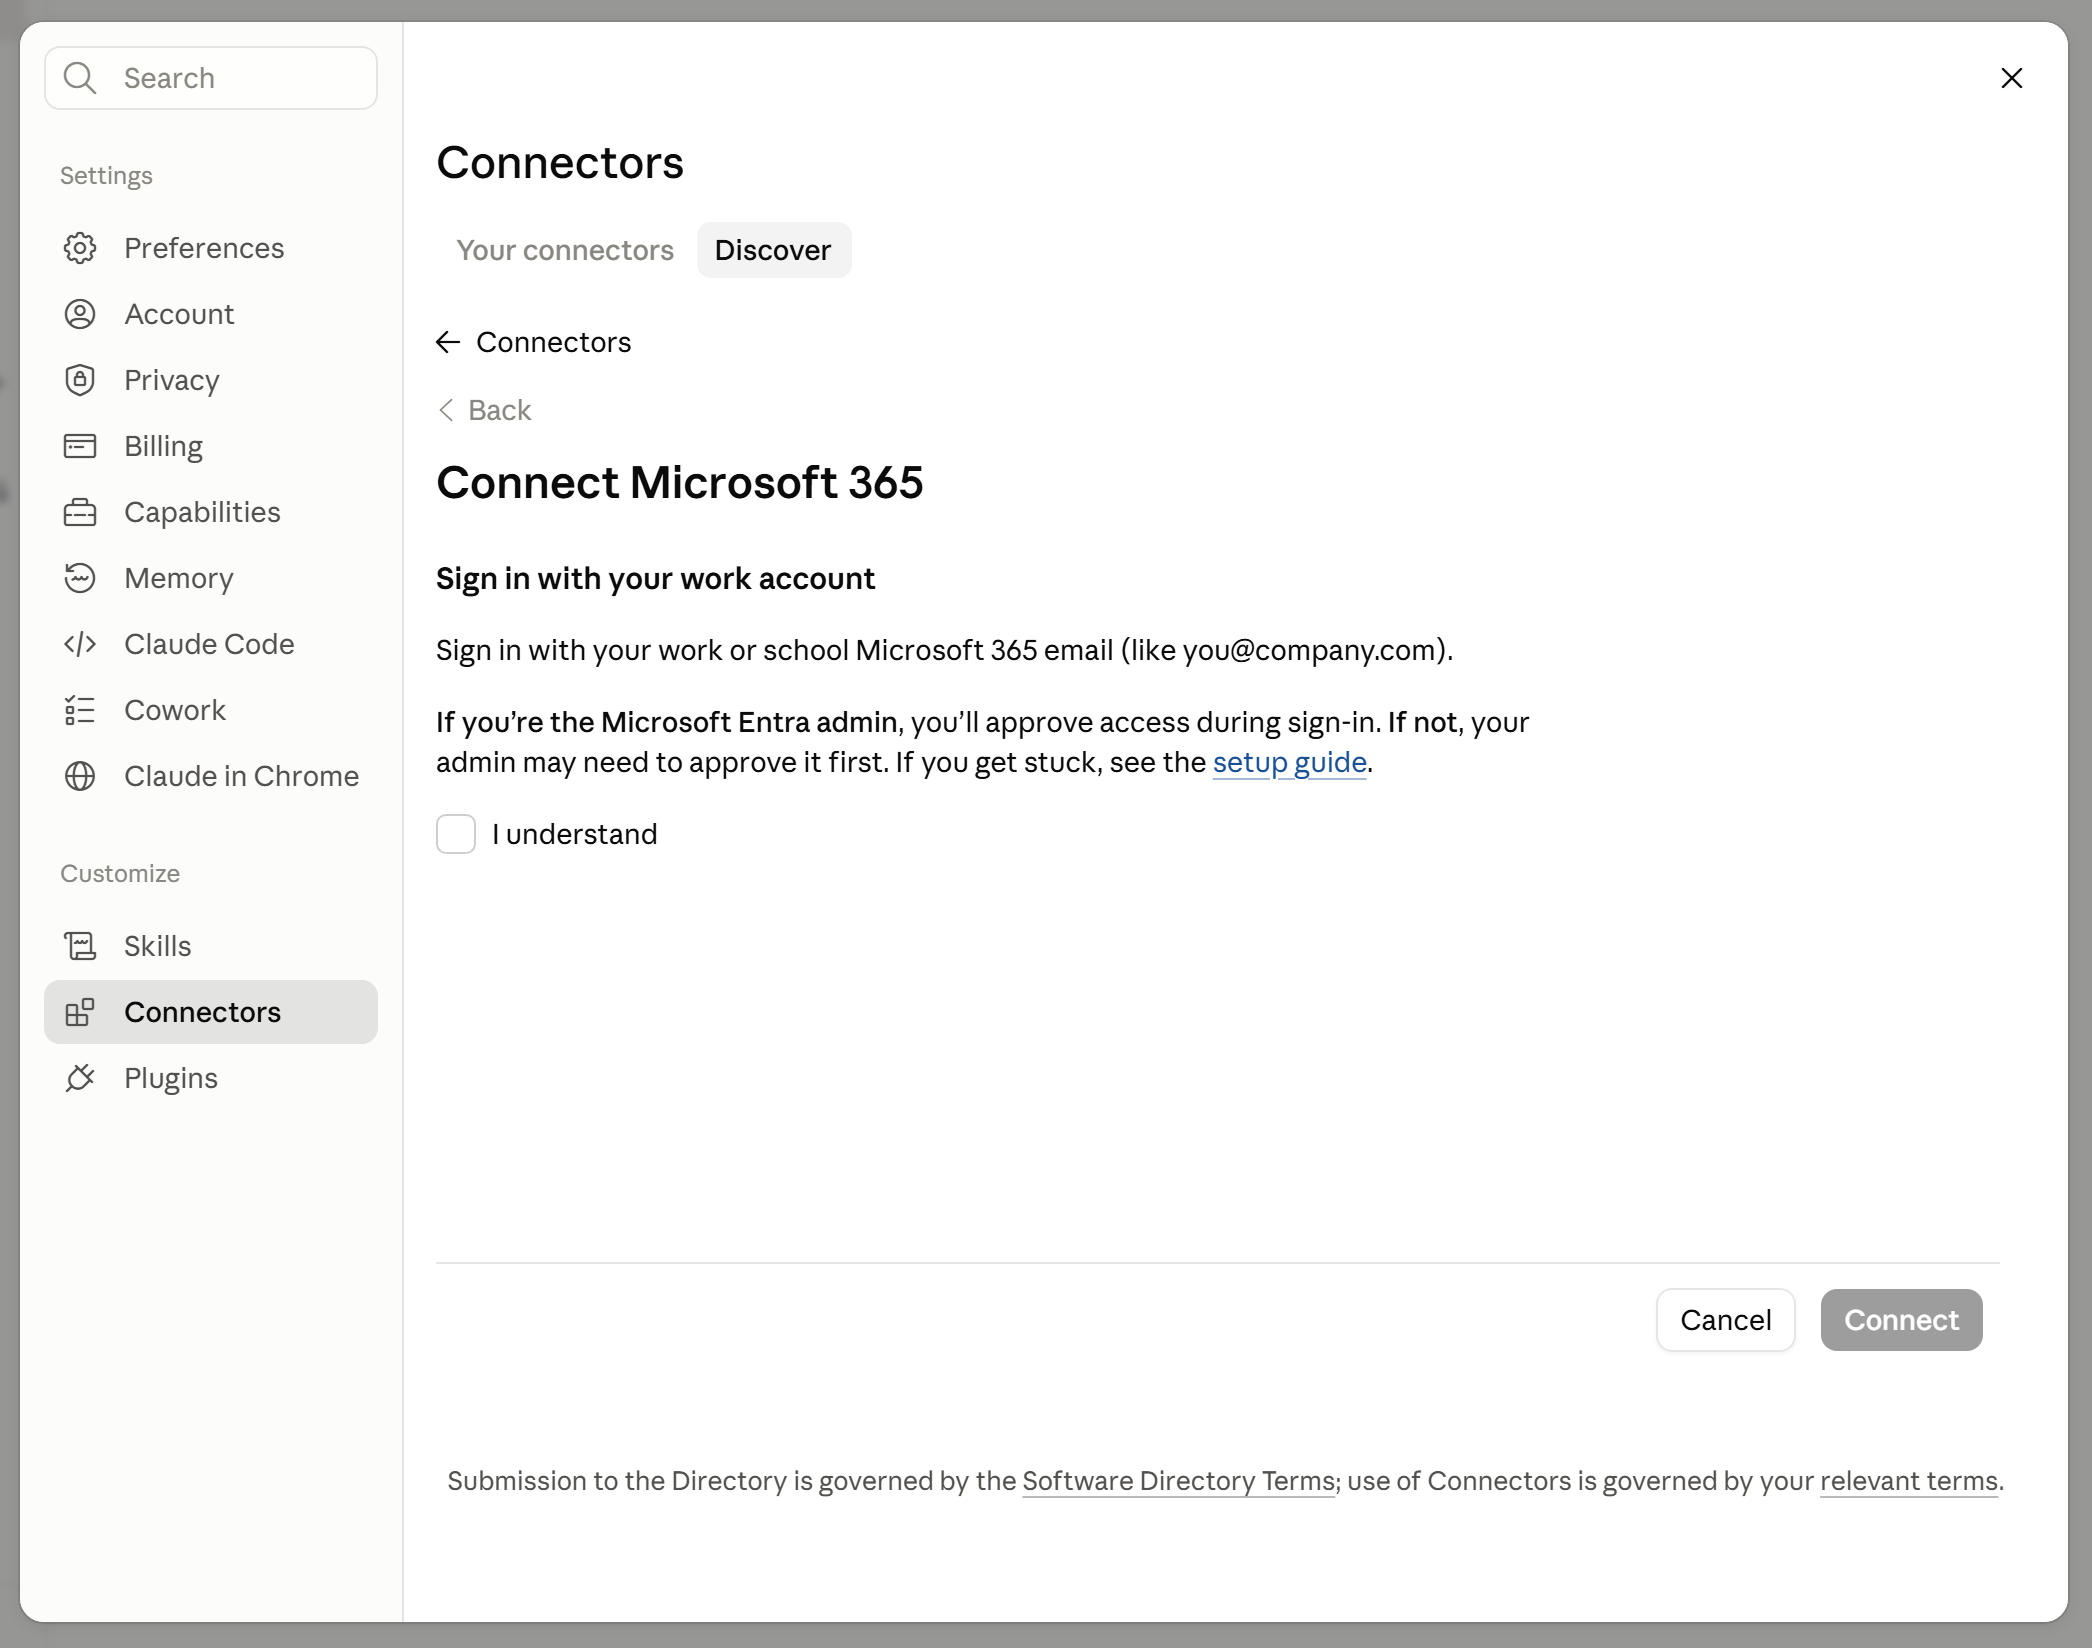Click the Account person icon

80,314
